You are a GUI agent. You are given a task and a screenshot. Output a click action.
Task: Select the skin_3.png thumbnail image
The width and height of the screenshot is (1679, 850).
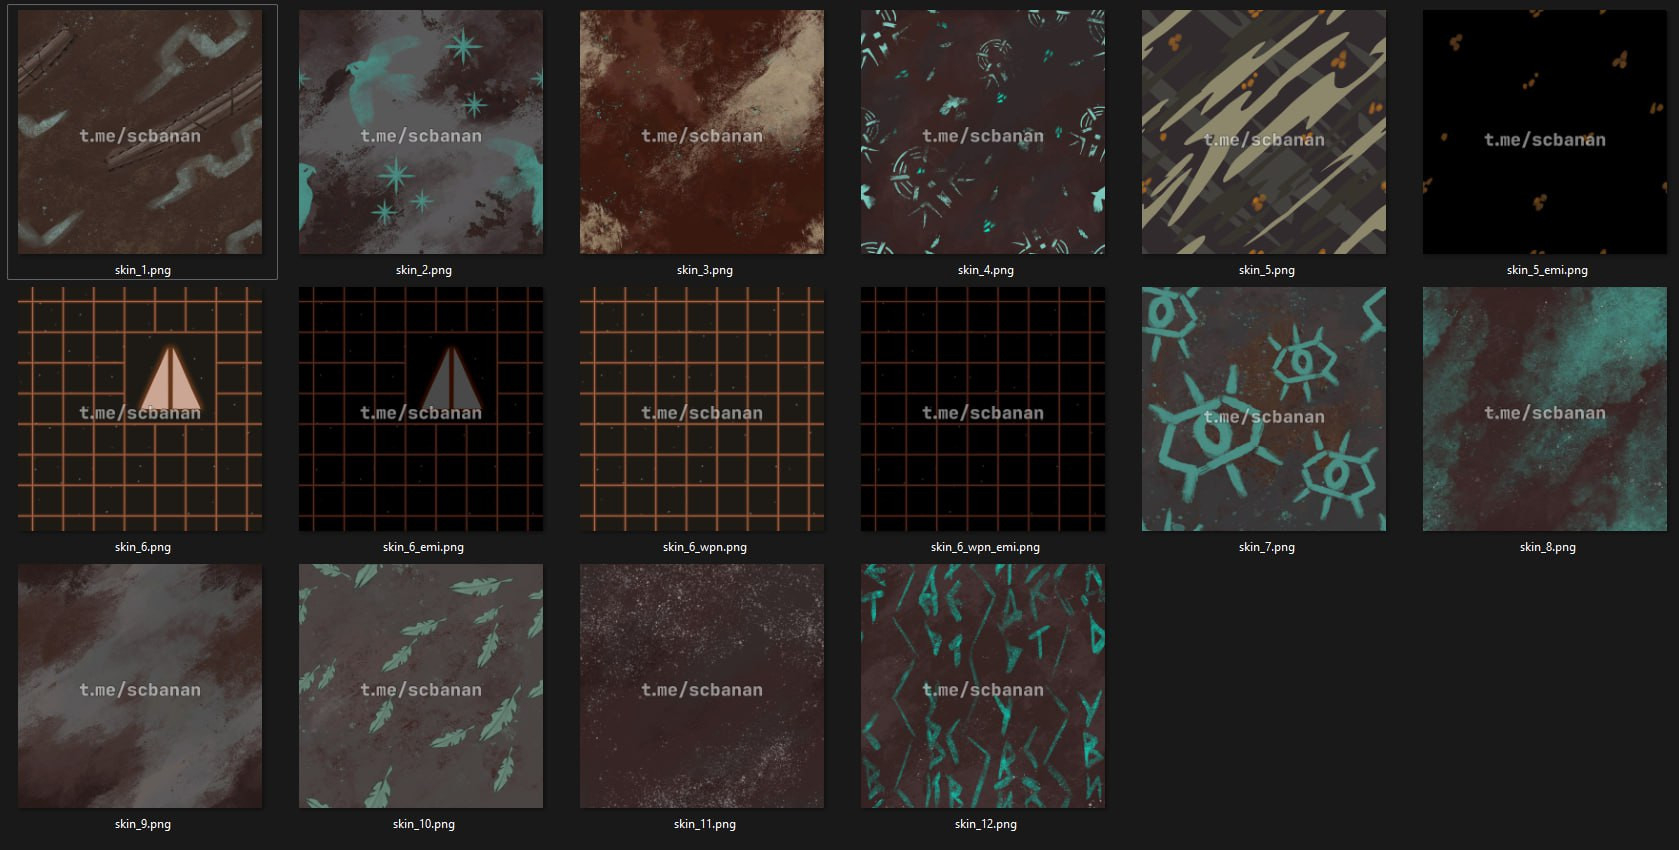point(702,132)
